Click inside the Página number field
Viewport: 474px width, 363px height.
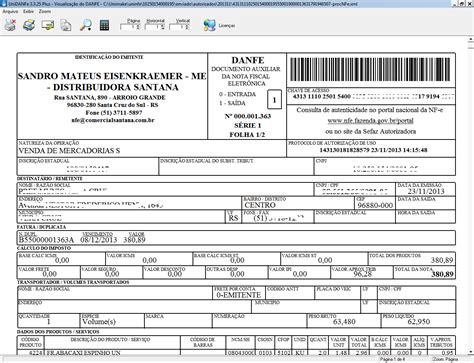128,27
